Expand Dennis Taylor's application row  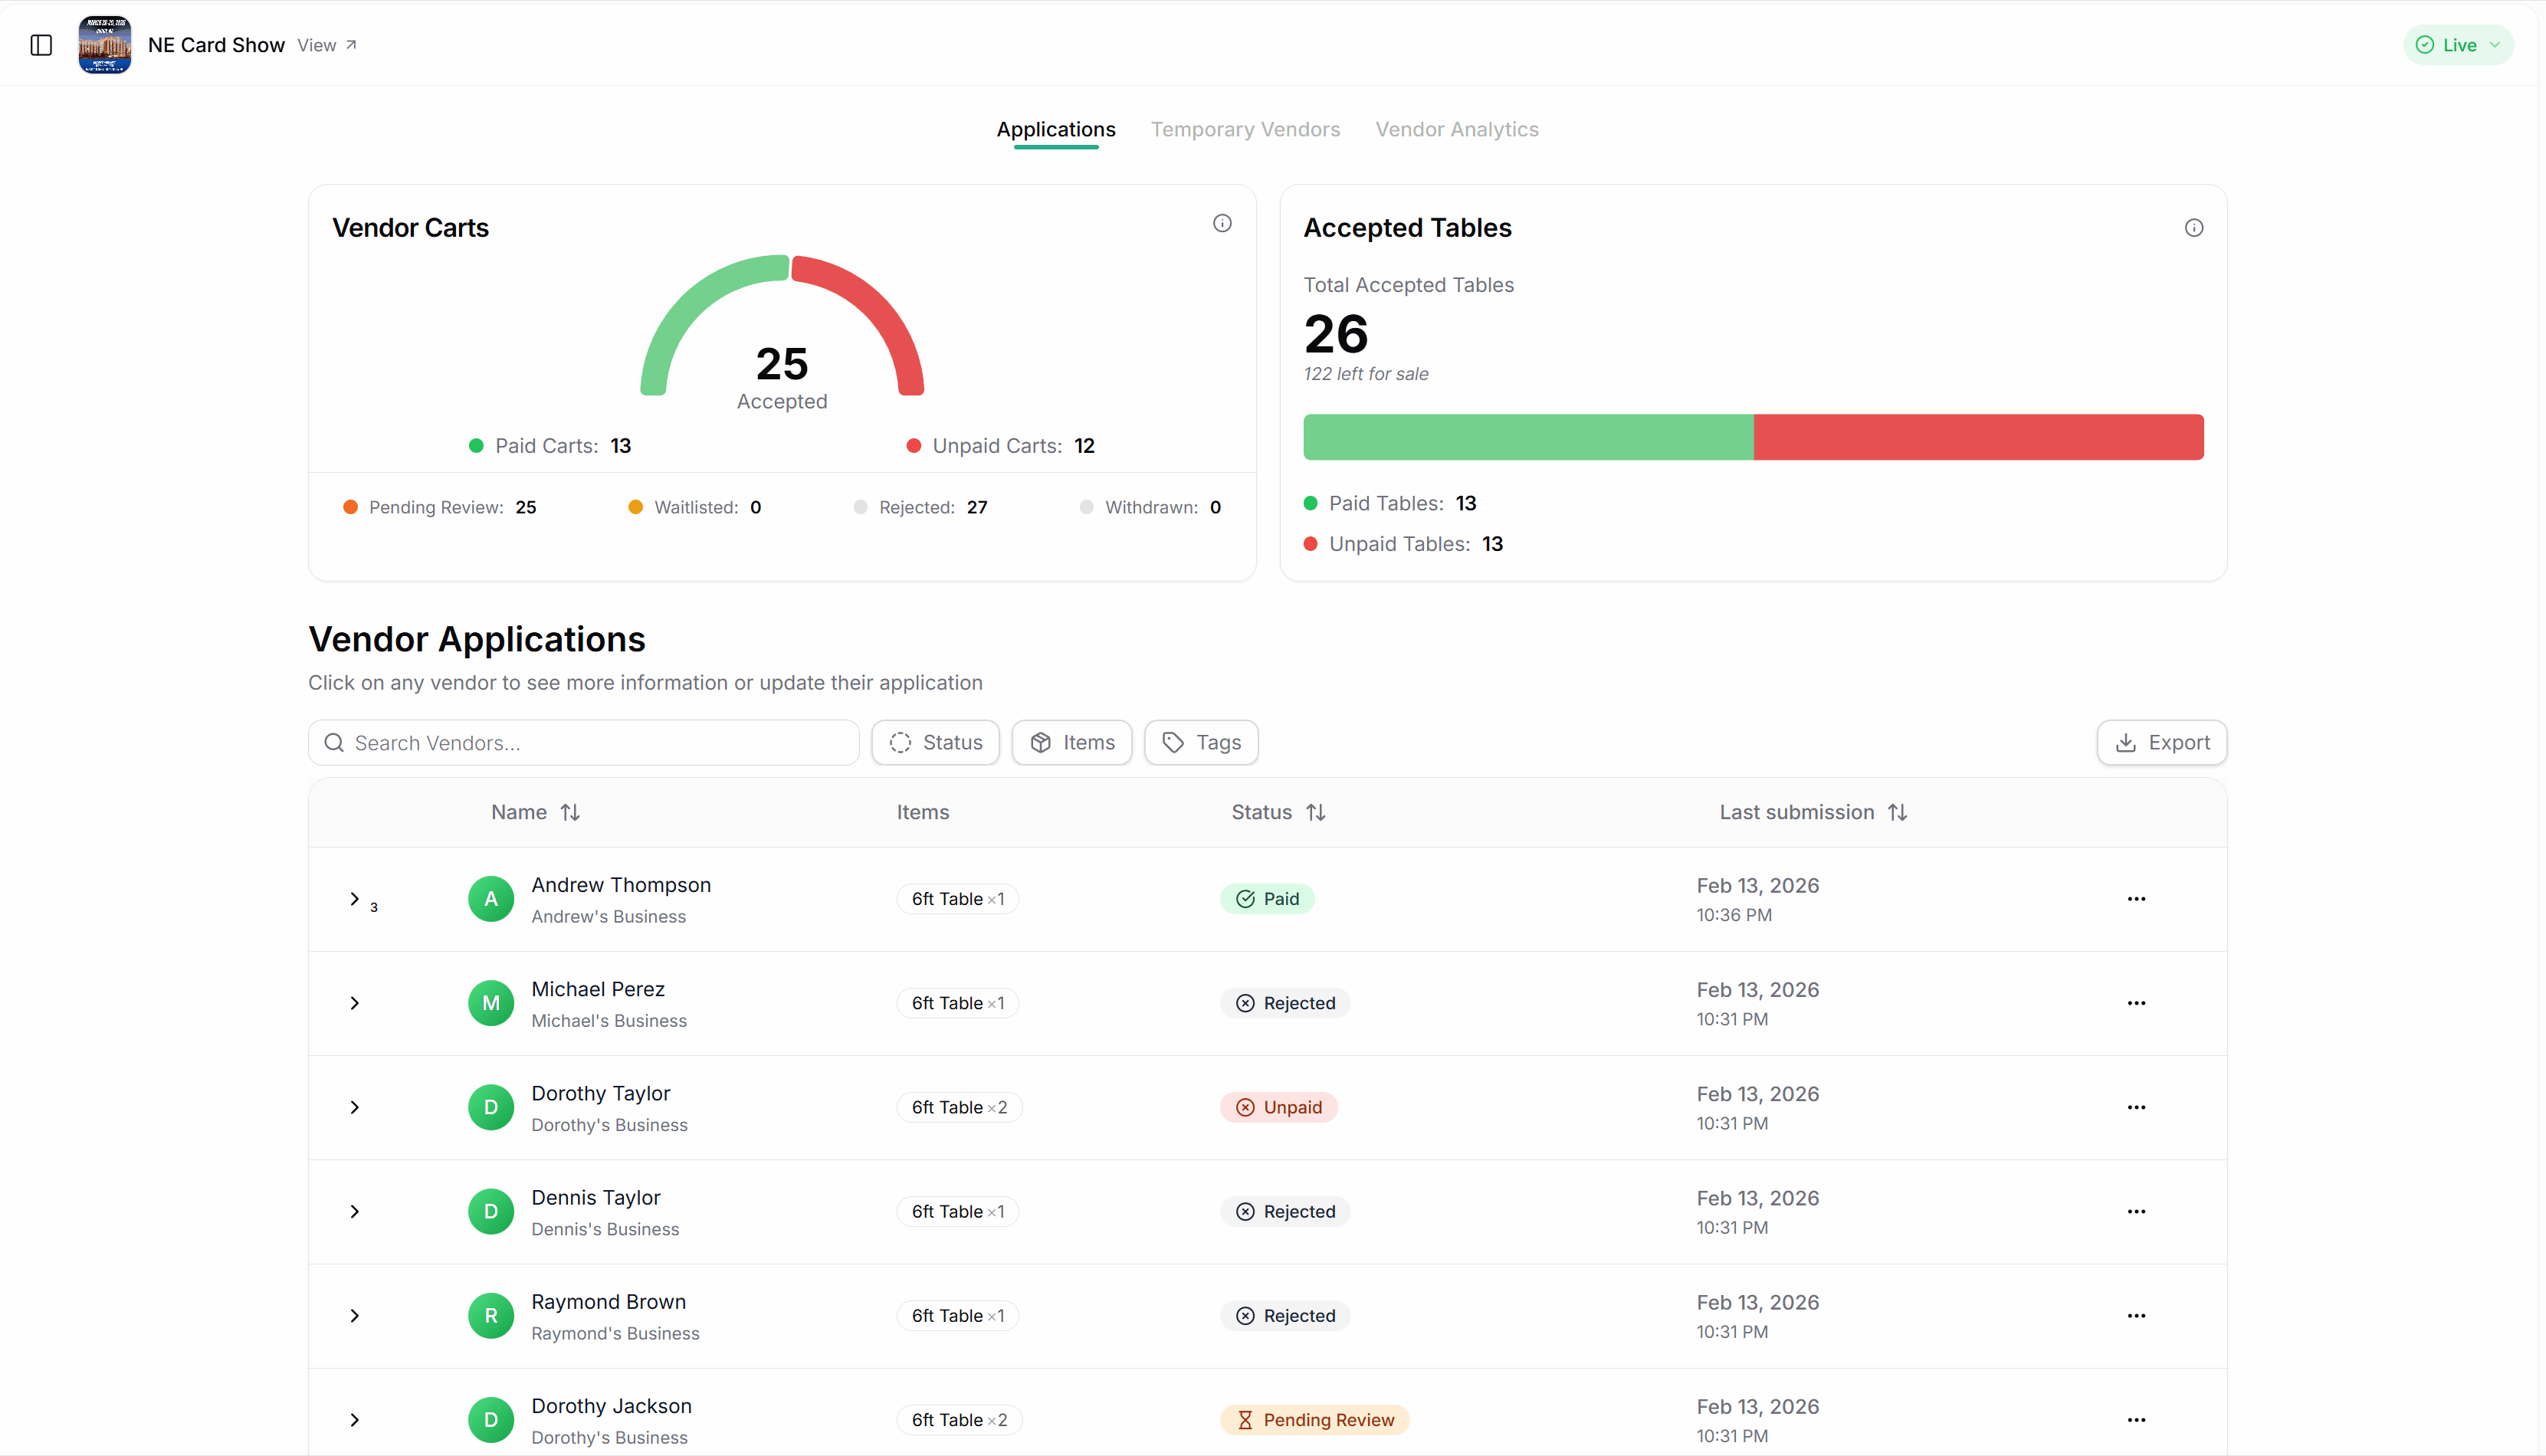(354, 1212)
